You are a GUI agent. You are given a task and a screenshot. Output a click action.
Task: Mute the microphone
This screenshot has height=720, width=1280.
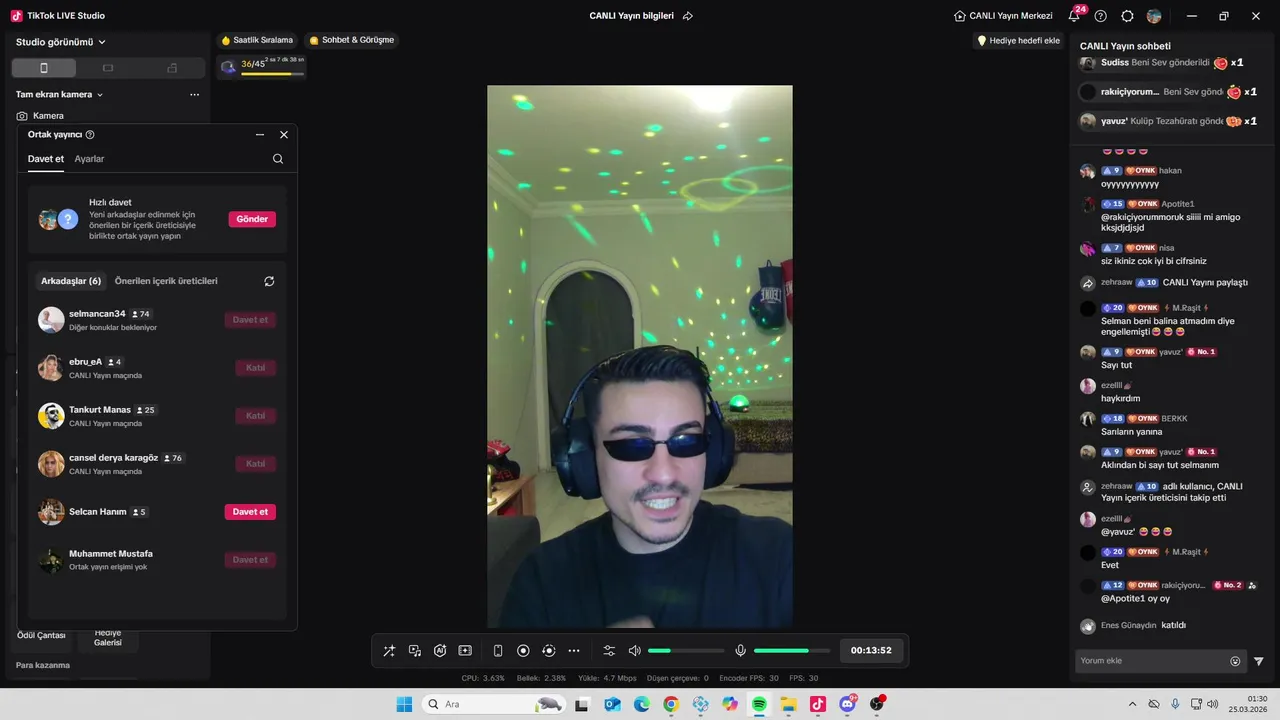[740, 651]
